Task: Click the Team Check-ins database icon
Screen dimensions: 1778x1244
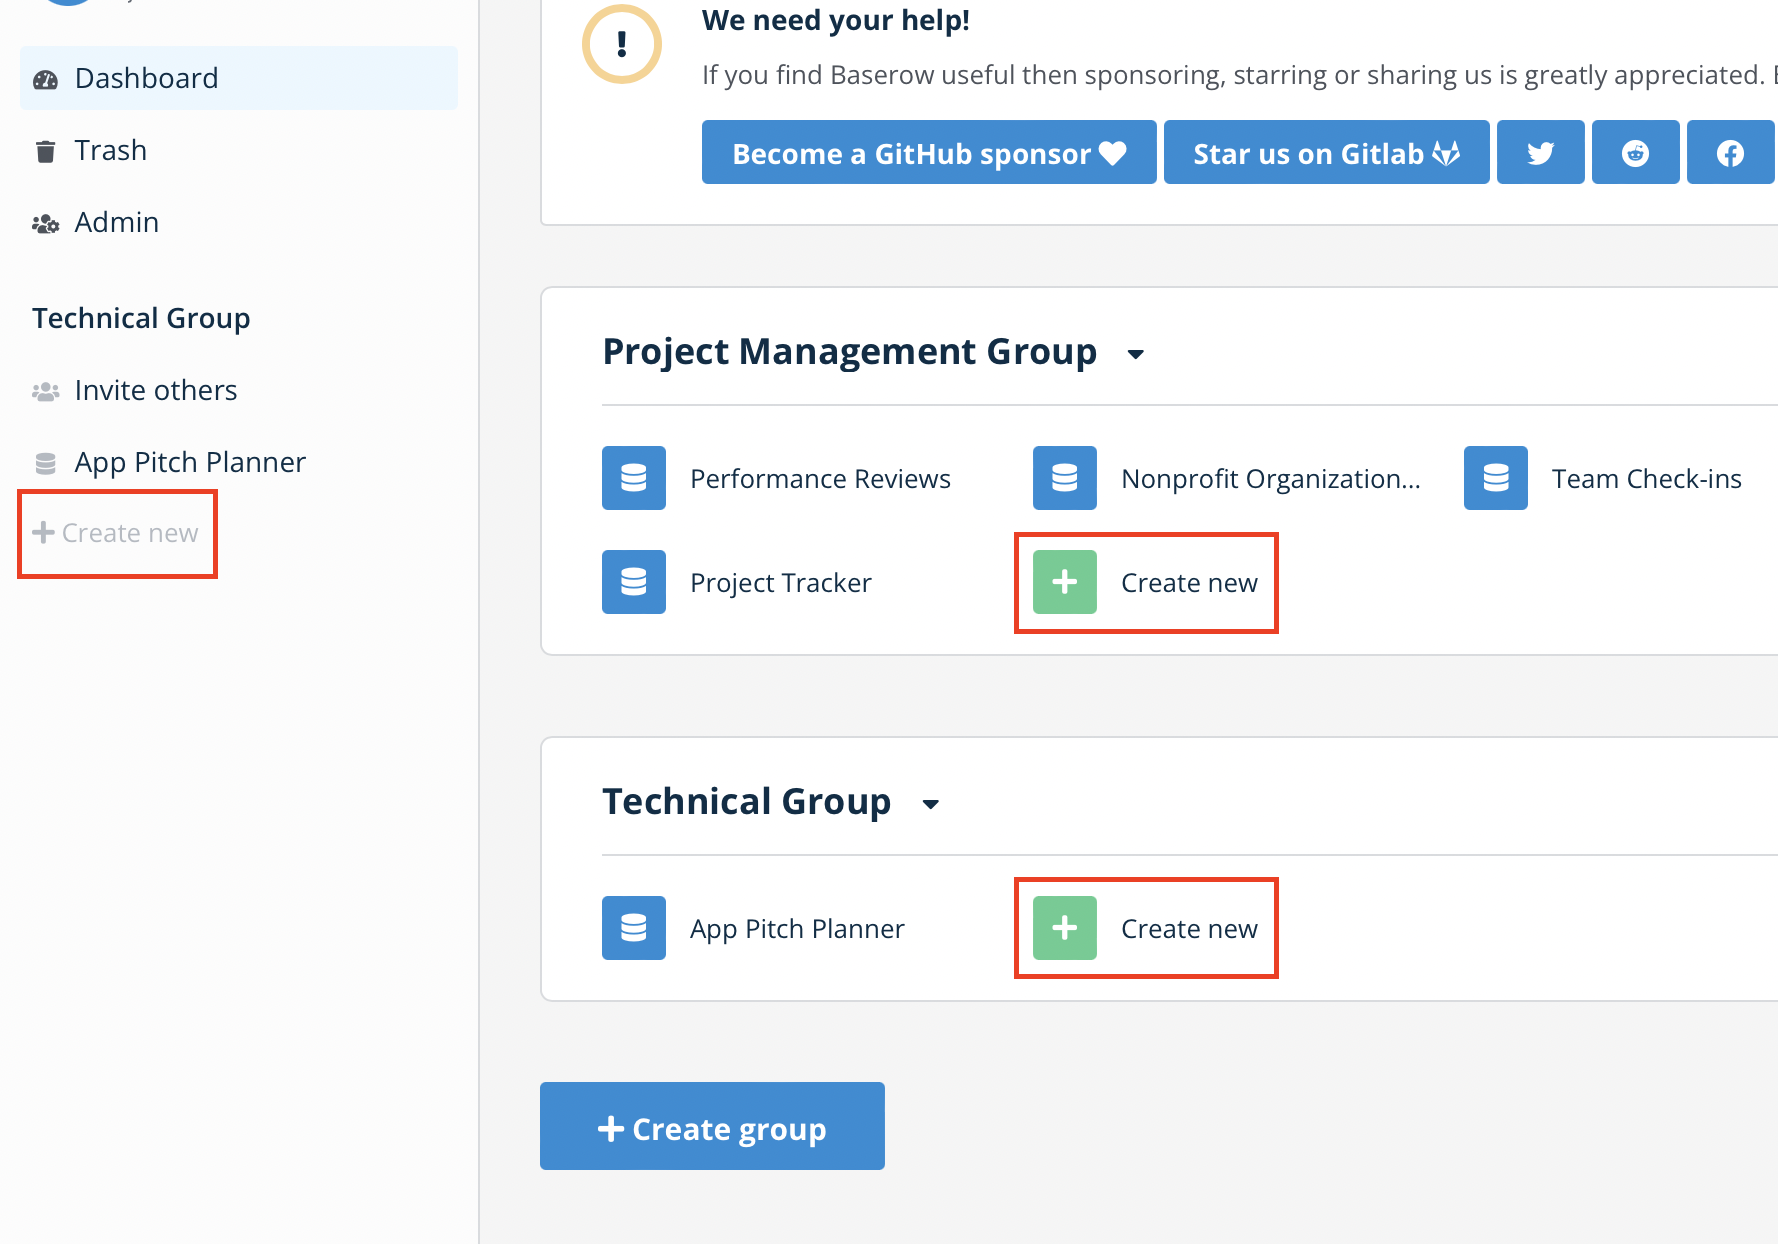Action: 1496,478
